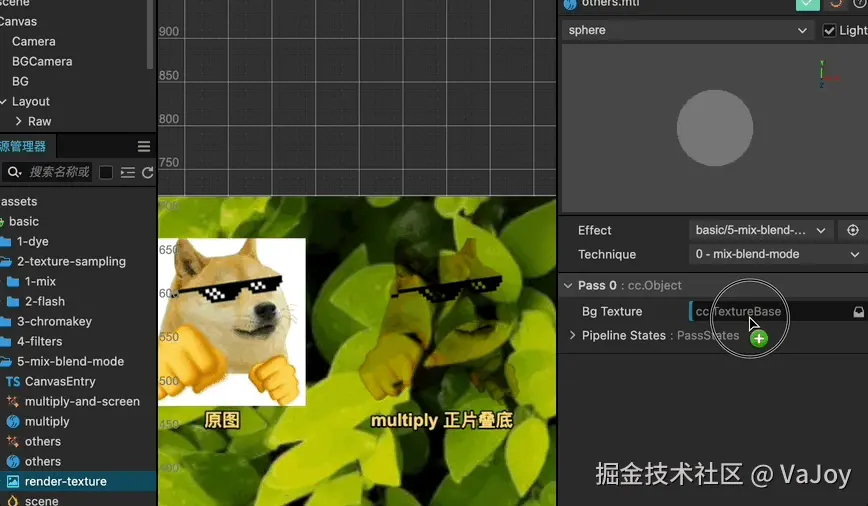This screenshot has height=506, width=868.
Task: Collapse the Layout node in hierarchy
Action: (3, 101)
